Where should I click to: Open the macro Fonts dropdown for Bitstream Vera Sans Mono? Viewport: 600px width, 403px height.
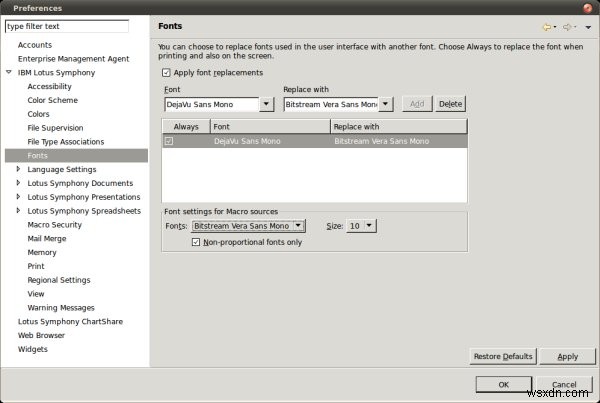[298, 226]
